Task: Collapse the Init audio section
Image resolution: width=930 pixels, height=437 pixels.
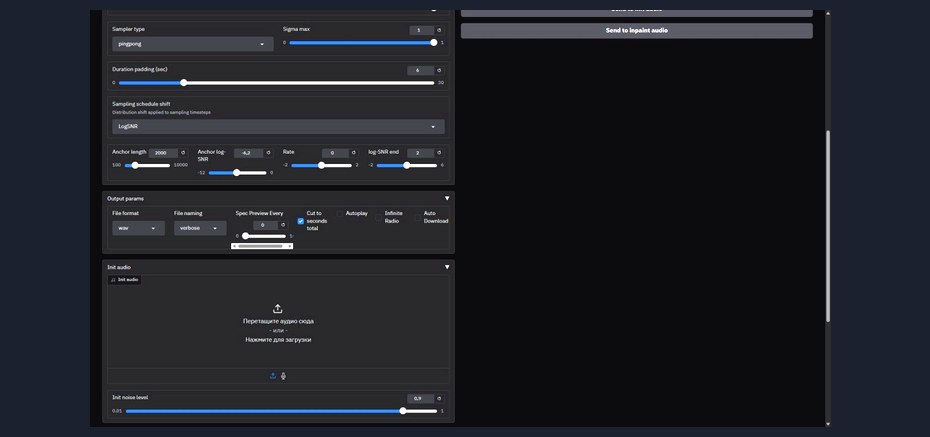Action: (x=447, y=267)
